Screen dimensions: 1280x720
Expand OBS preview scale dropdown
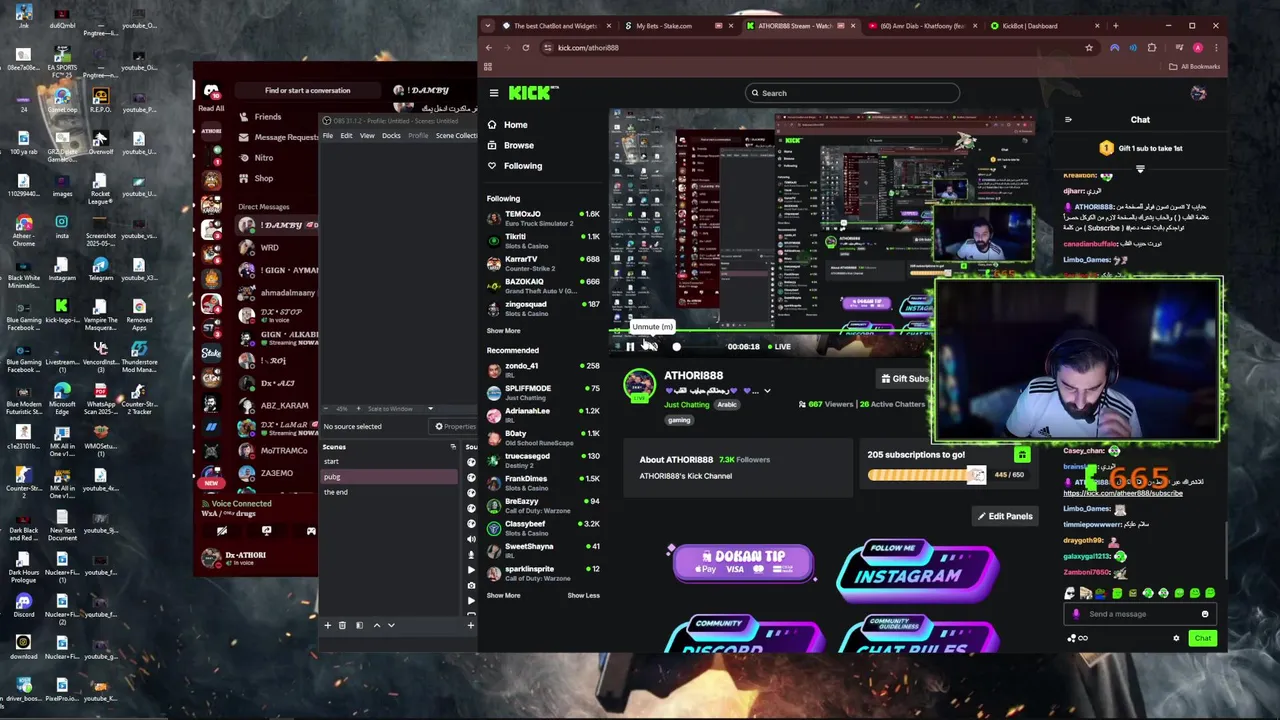pyautogui.click(x=430, y=409)
